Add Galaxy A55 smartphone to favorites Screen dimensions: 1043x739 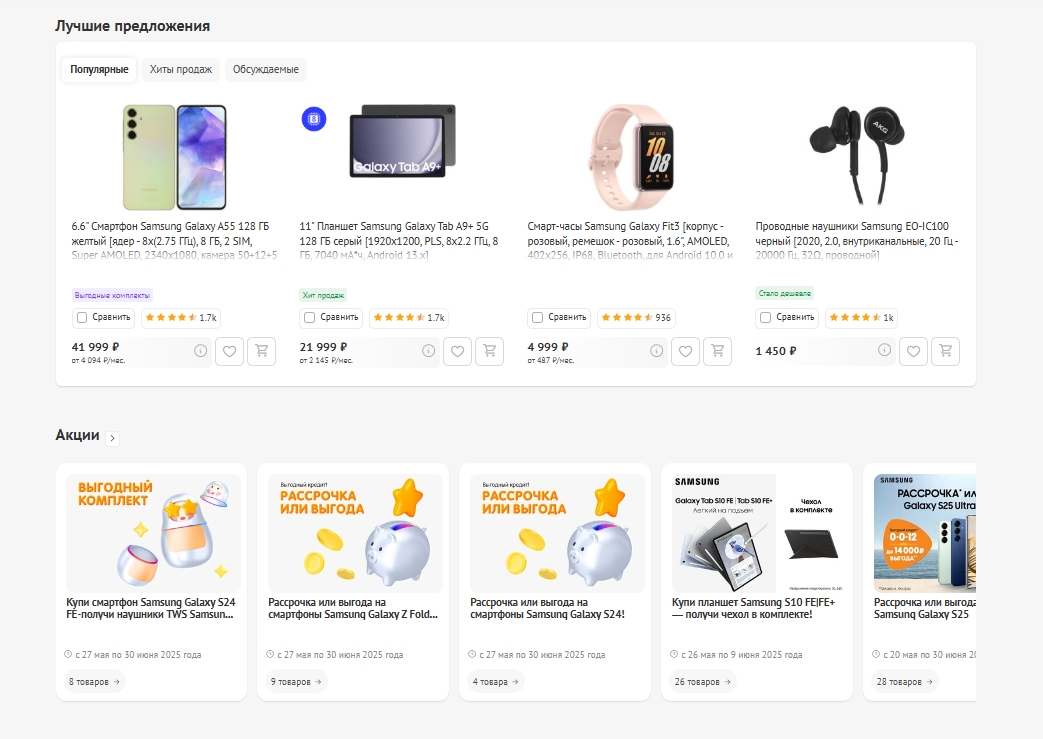[229, 352]
